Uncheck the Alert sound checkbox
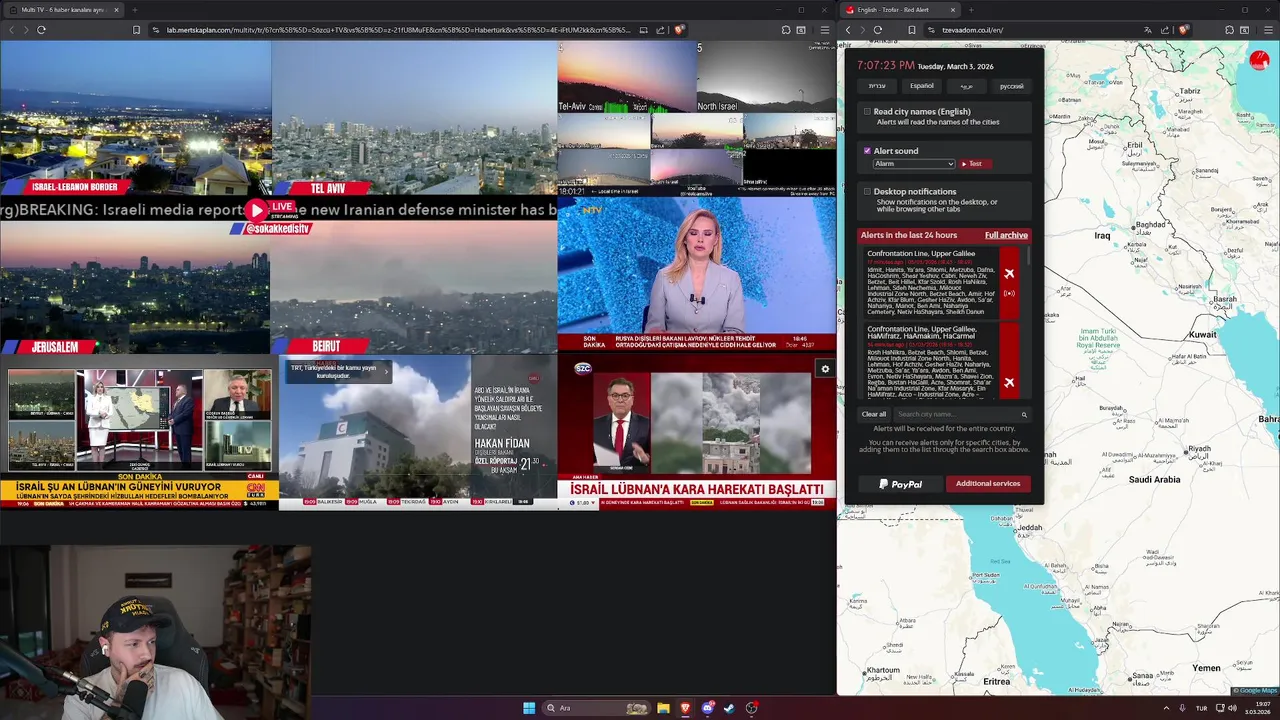Image resolution: width=1280 pixels, height=720 pixels. 867,151
